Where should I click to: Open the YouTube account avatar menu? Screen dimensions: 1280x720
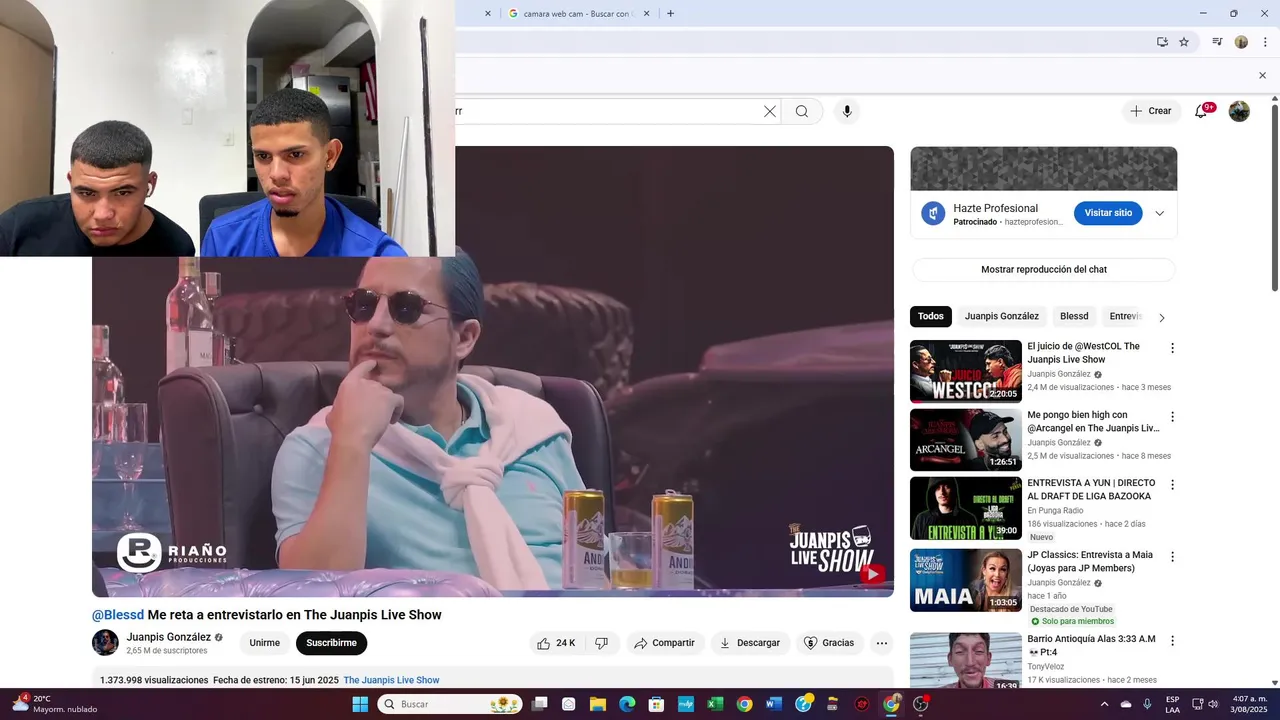tap(1239, 111)
